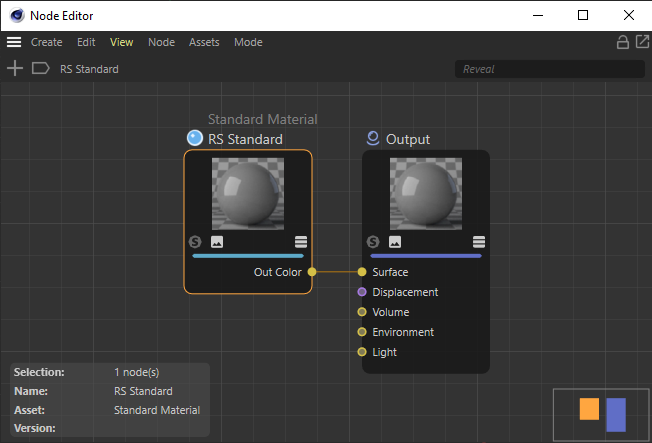652x443 pixels.
Task: Click the Light input port
Action: [x=362, y=352]
